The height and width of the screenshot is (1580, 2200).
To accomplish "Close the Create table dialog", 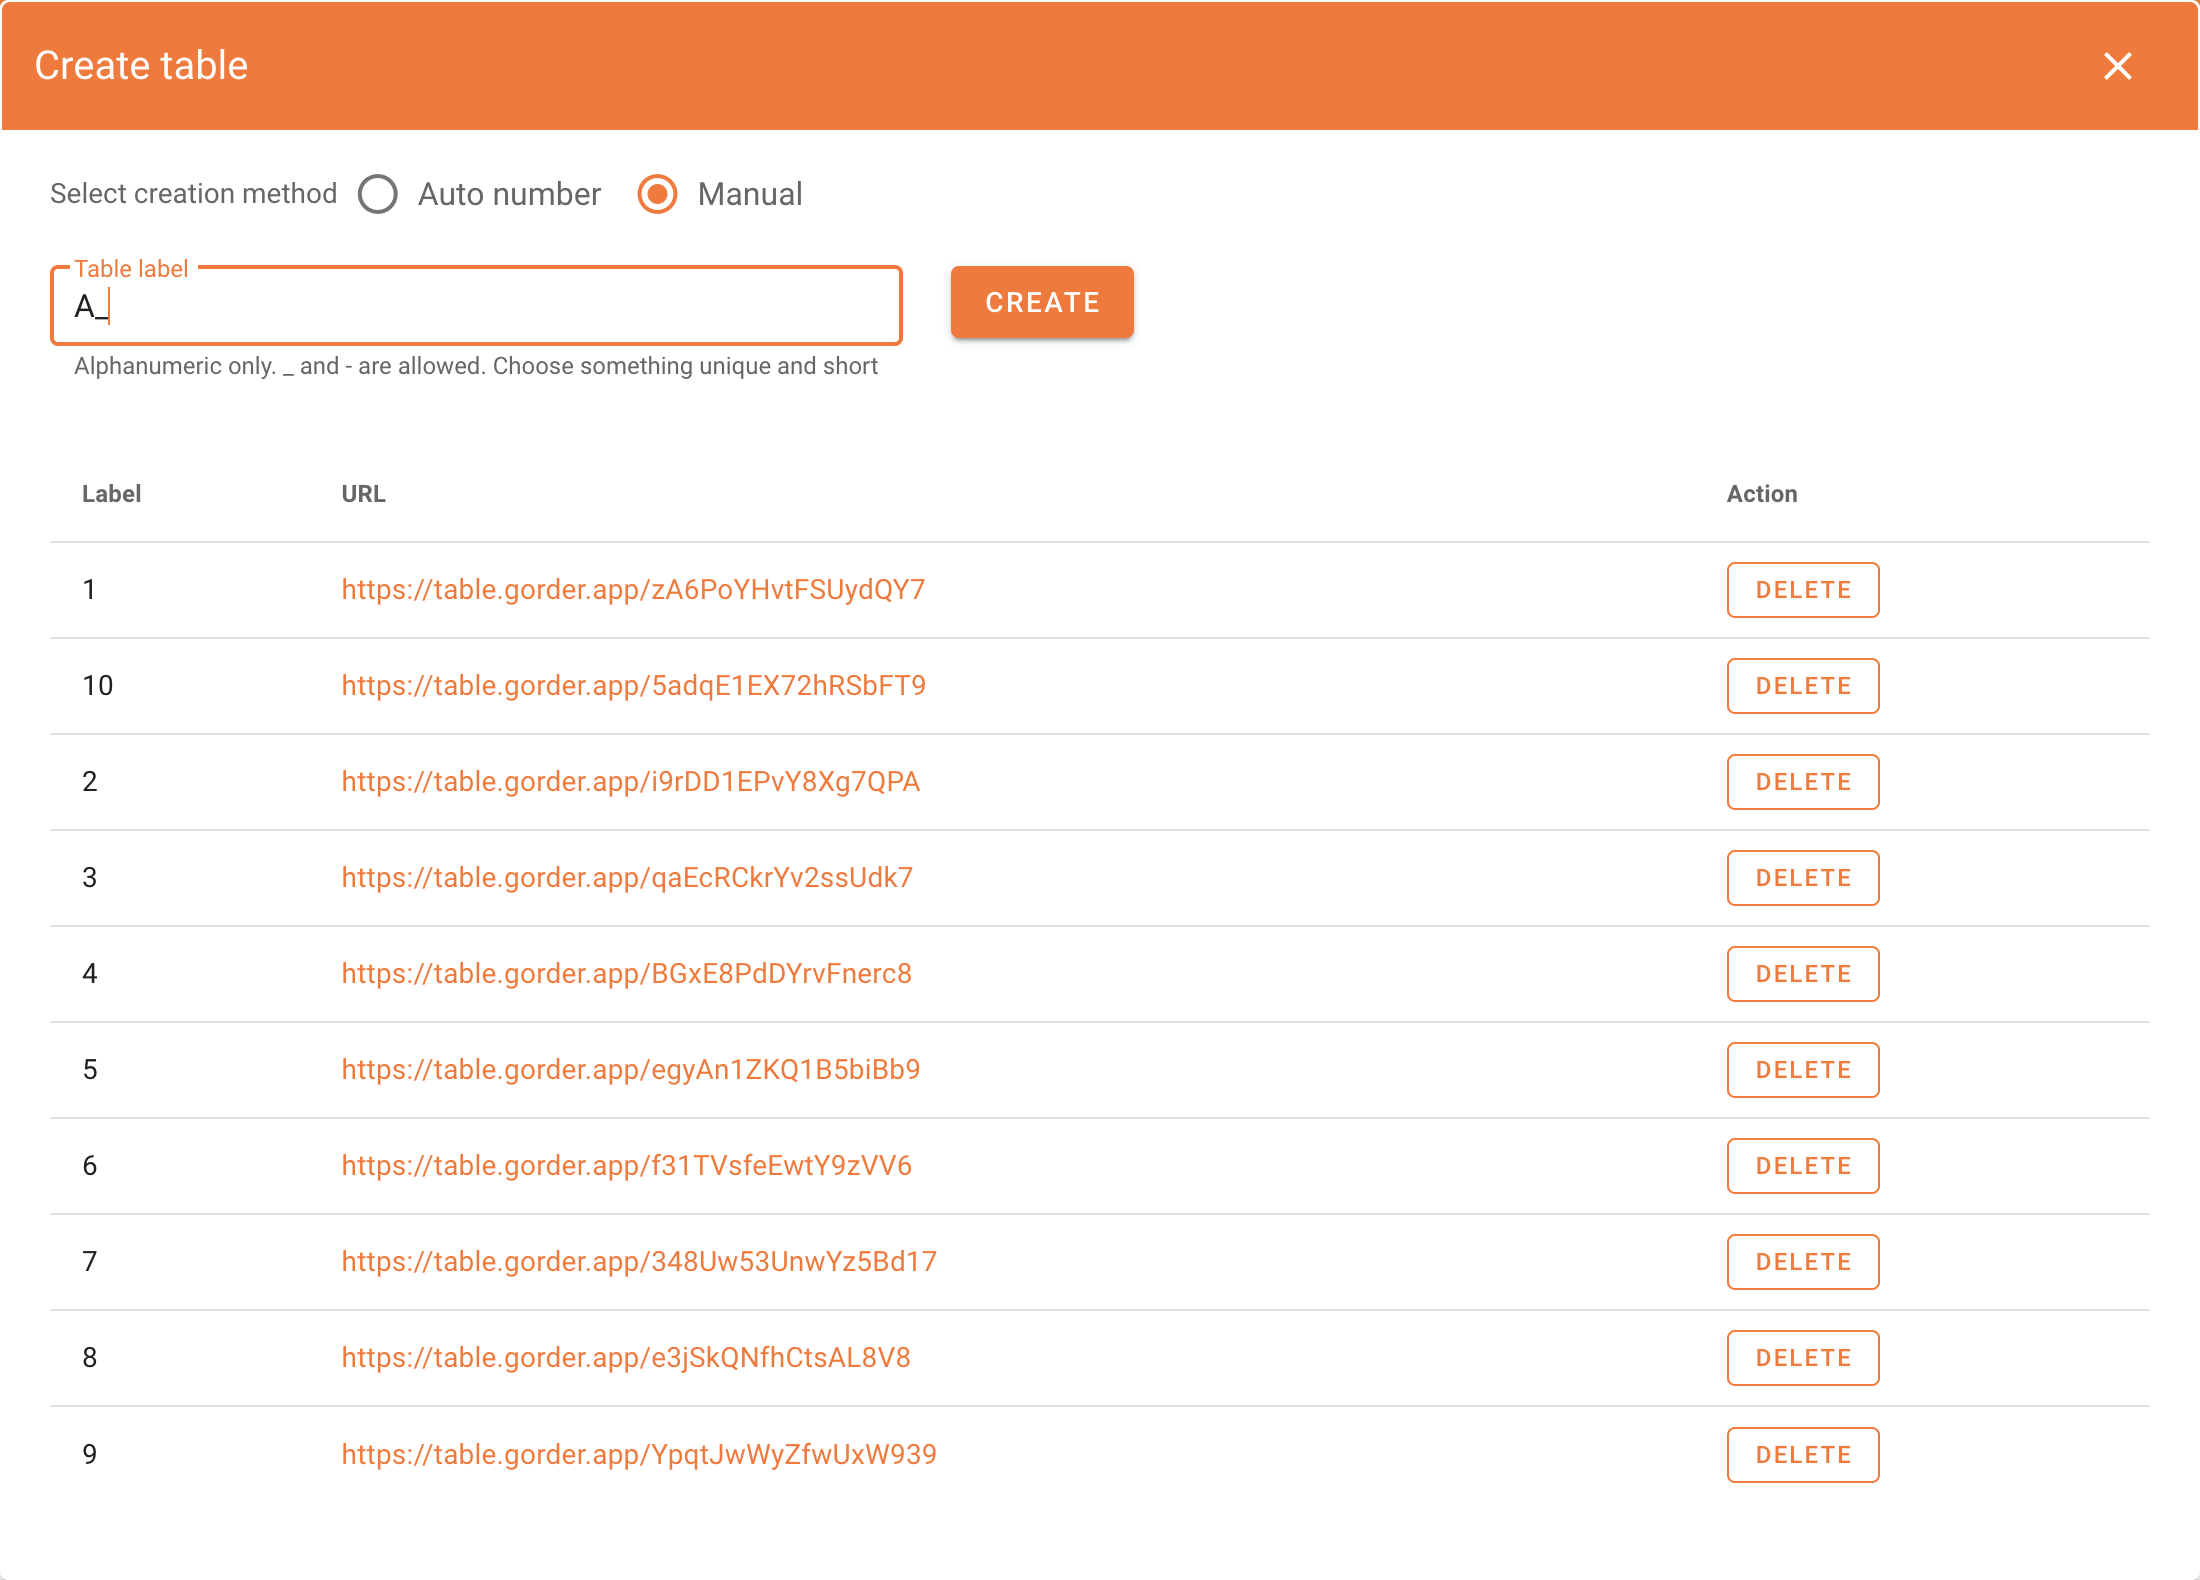I will point(2117,66).
